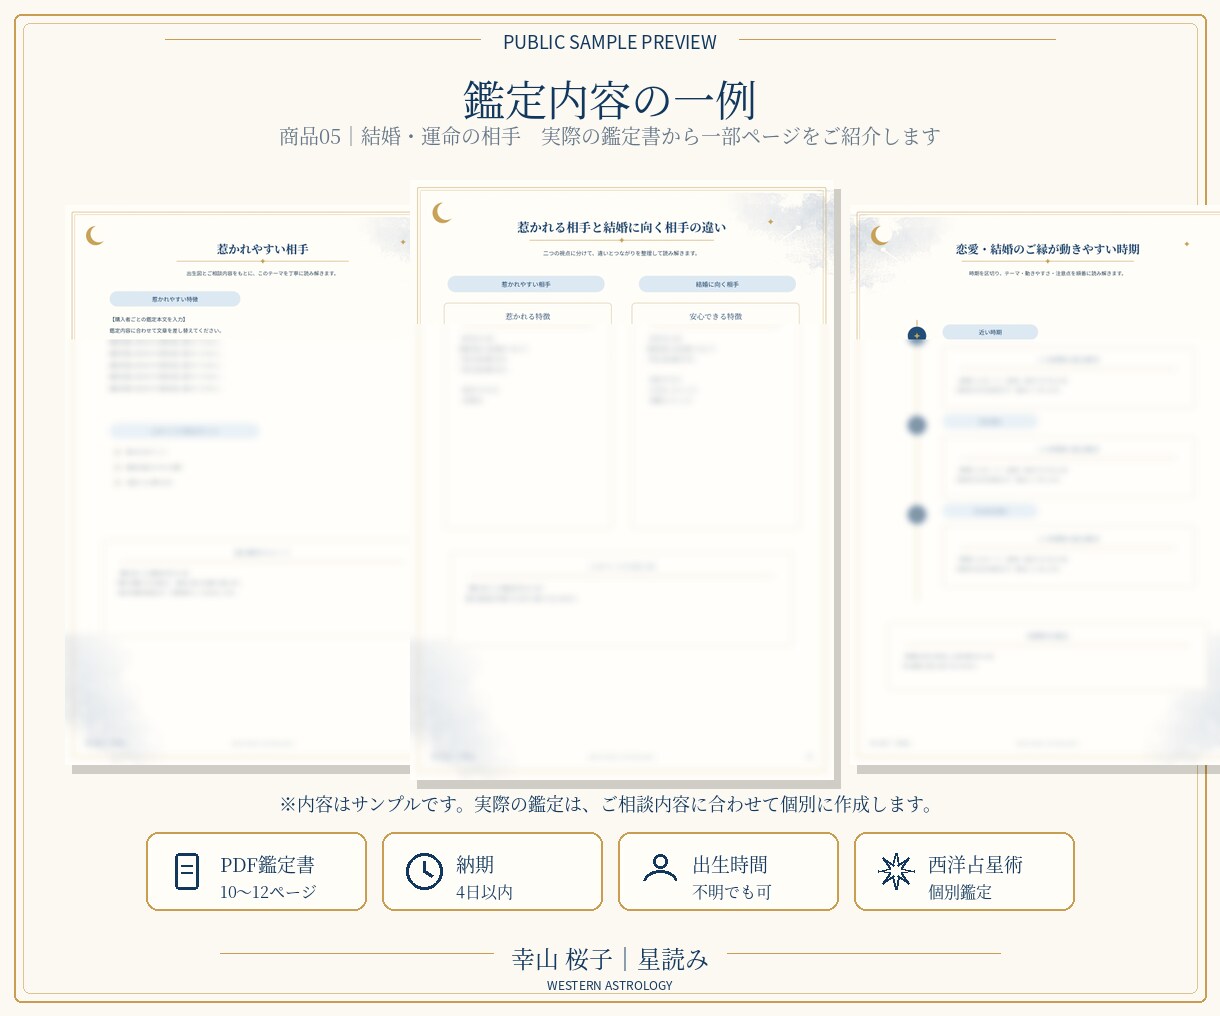Click the person icon beside 出生時間

coord(660,868)
